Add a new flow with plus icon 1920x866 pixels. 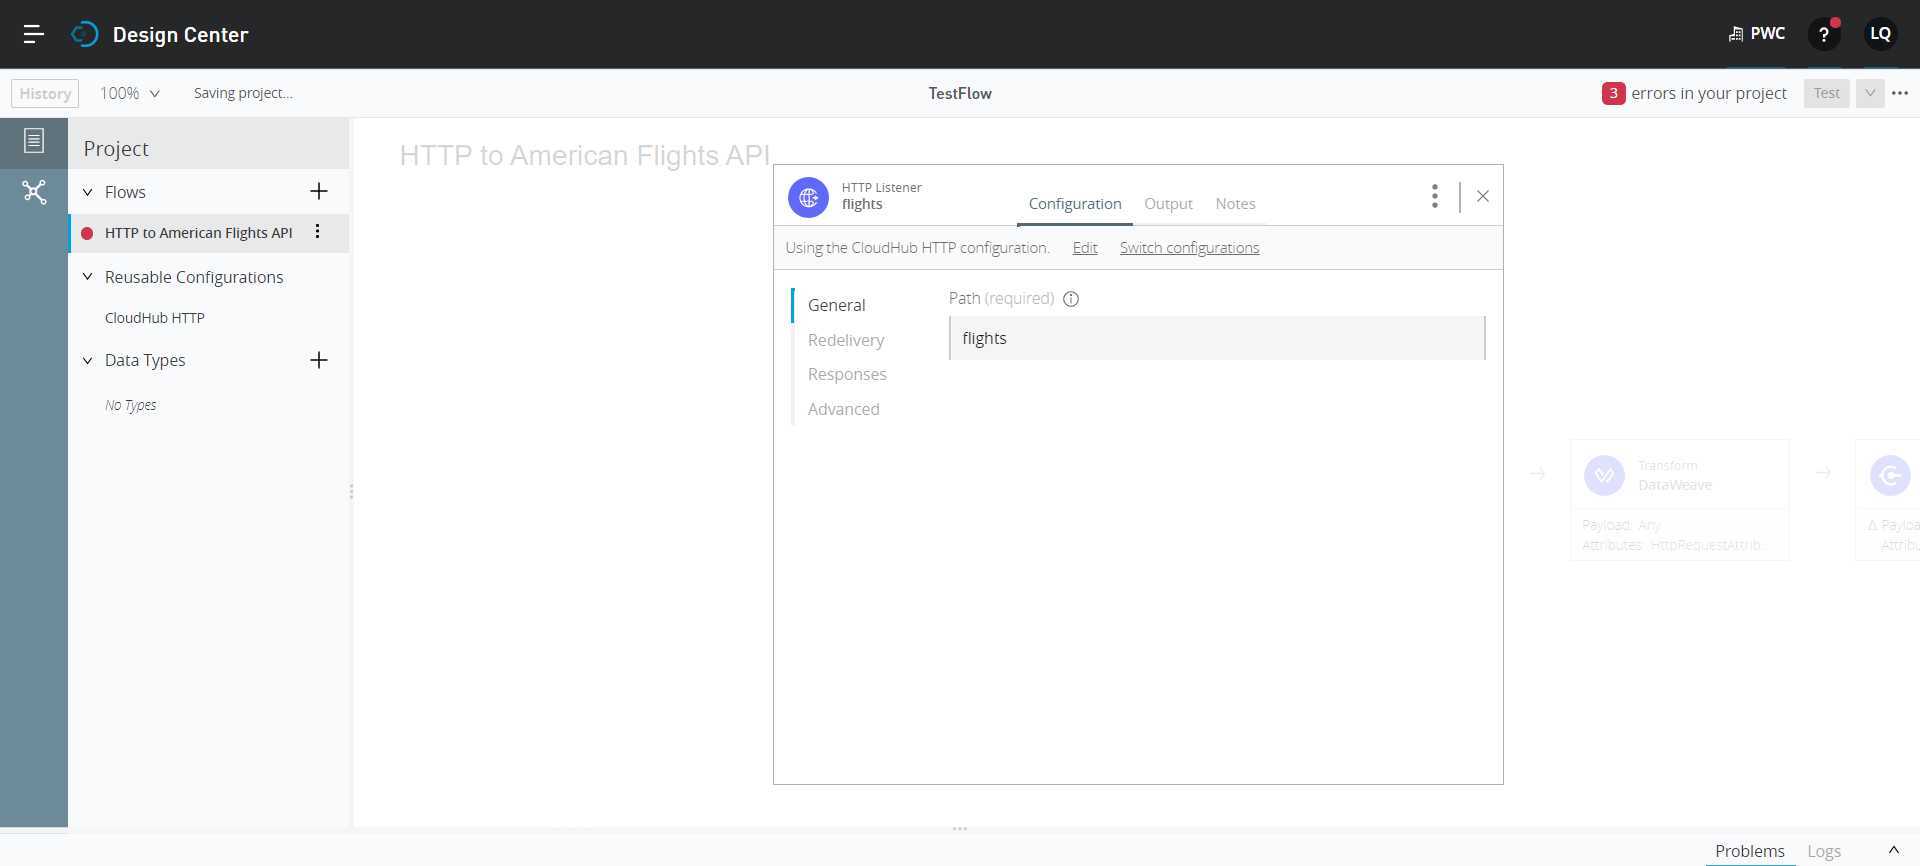click(x=319, y=191)
